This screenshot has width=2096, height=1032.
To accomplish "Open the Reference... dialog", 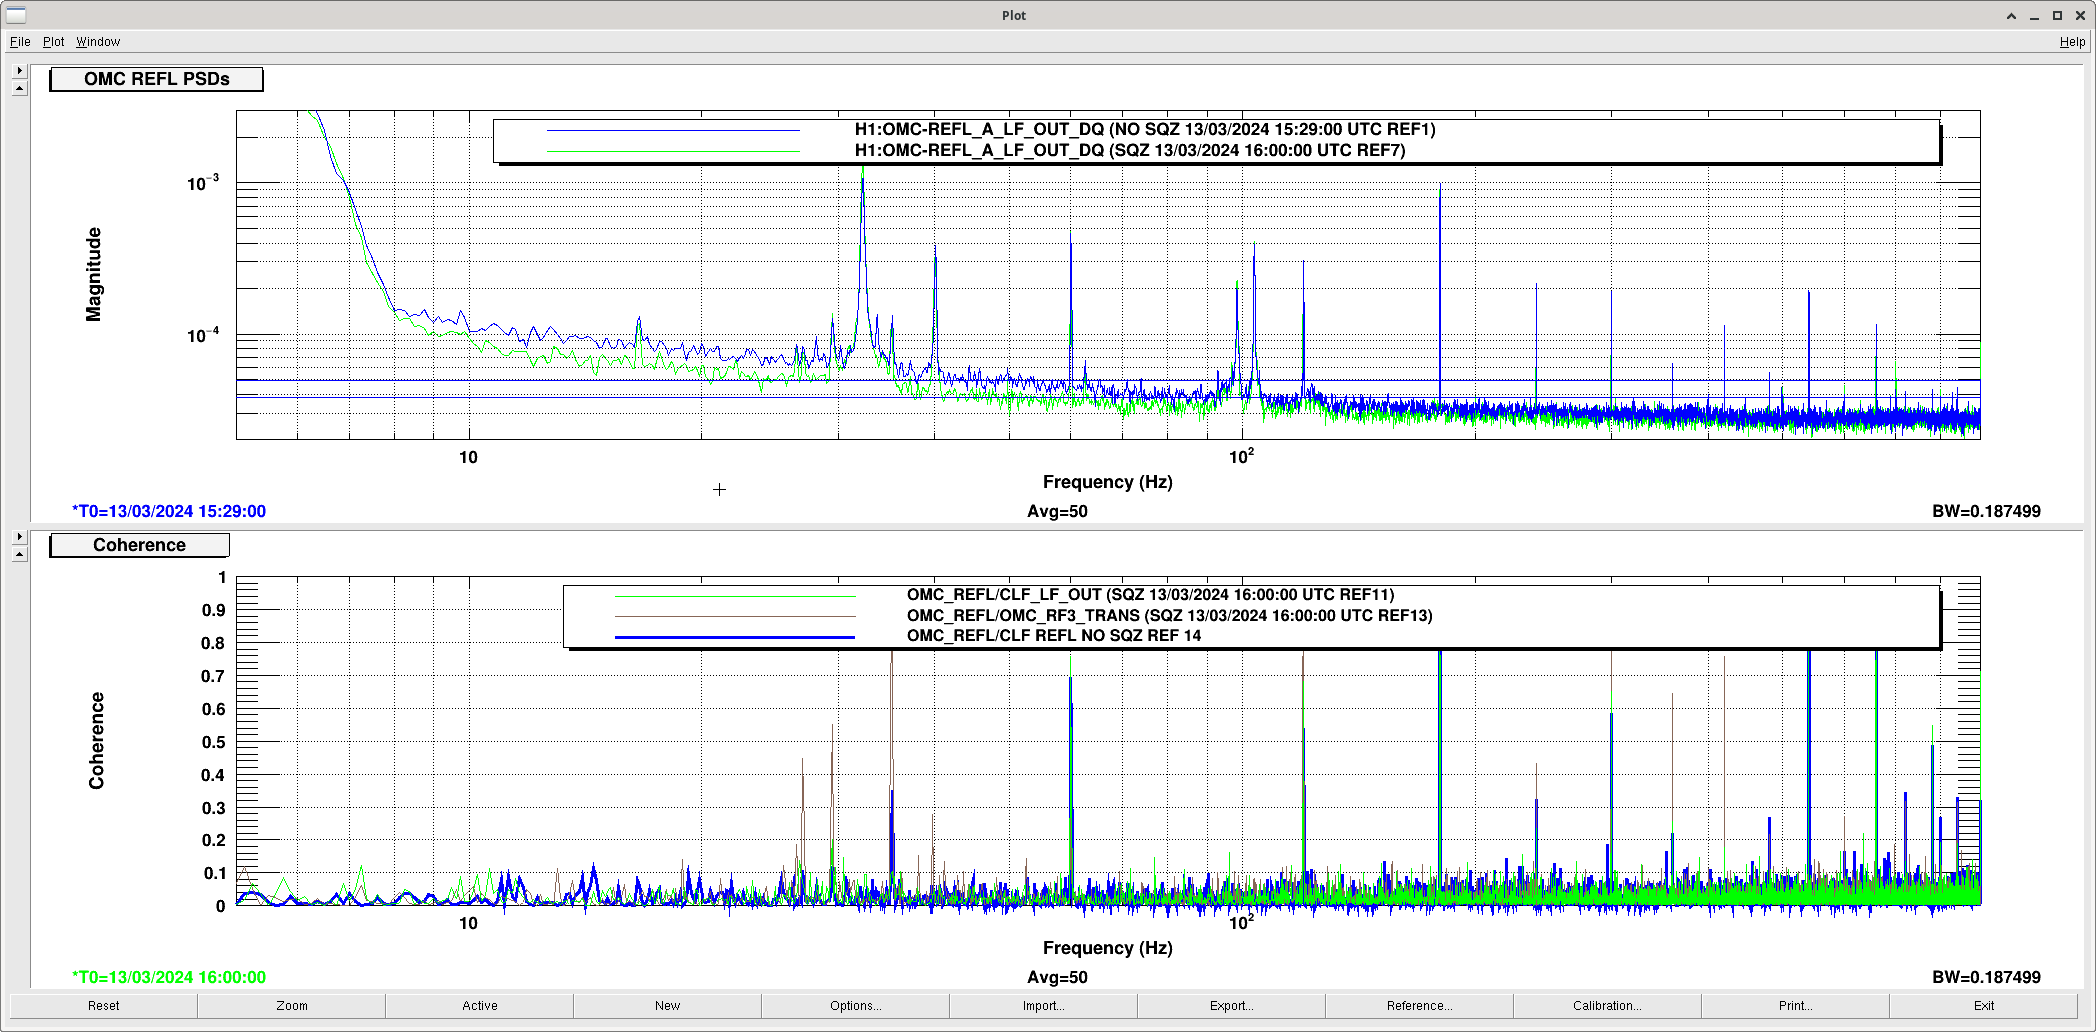I will point(1419,1006).
